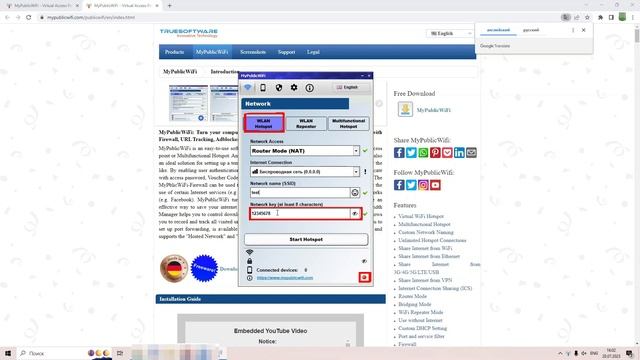The width and height of the screenshot is (640, 360).
Task: Select the WLAN Hotspot tab
Action: [x=264, y=124]
